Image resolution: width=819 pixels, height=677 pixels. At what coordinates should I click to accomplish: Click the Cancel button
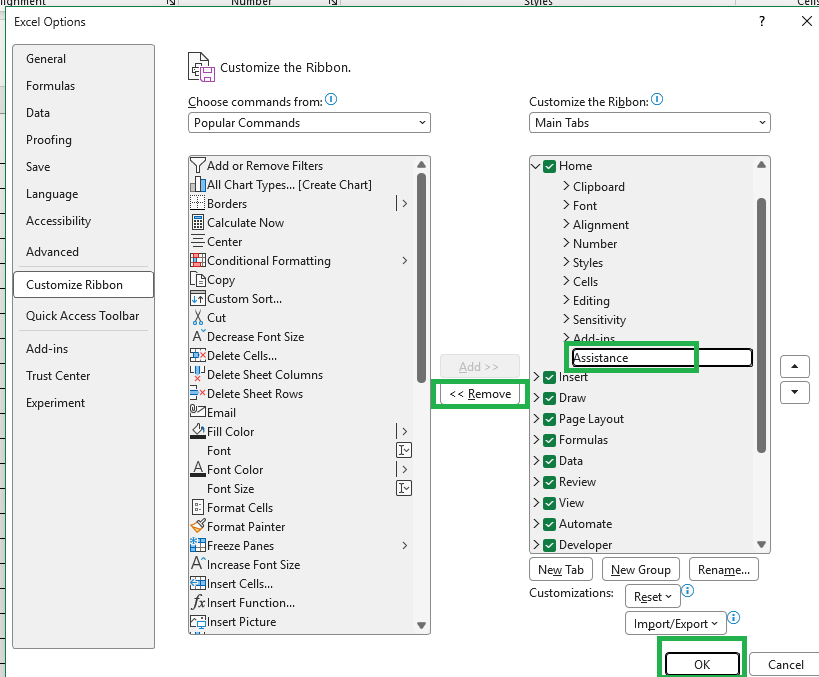pos(785,664)
